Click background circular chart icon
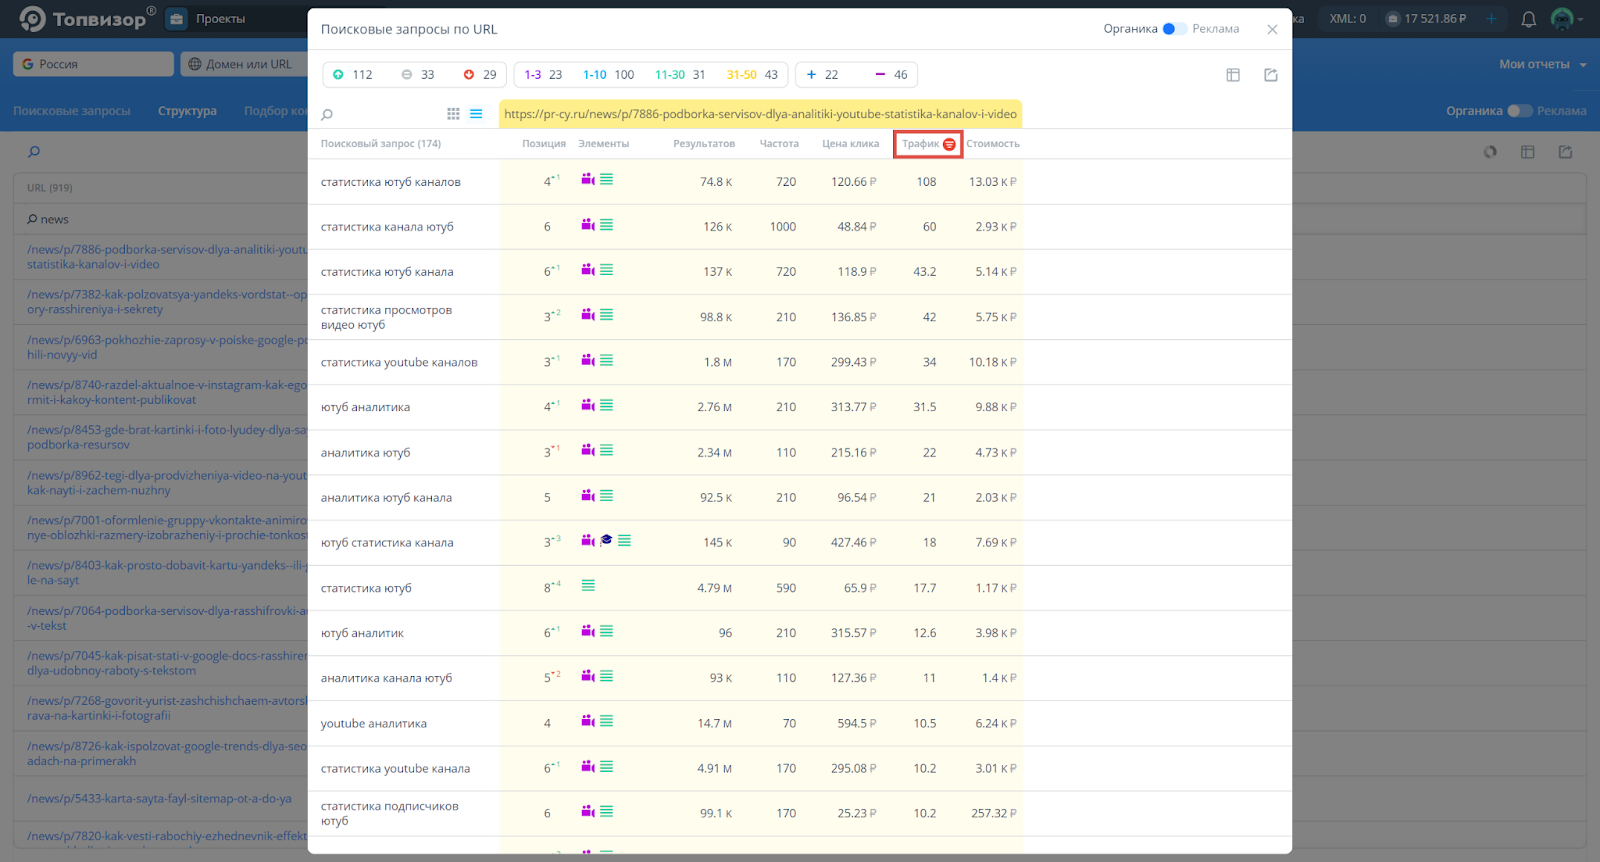This screenshot has width=1600, height=862. tap(1490, 152)
